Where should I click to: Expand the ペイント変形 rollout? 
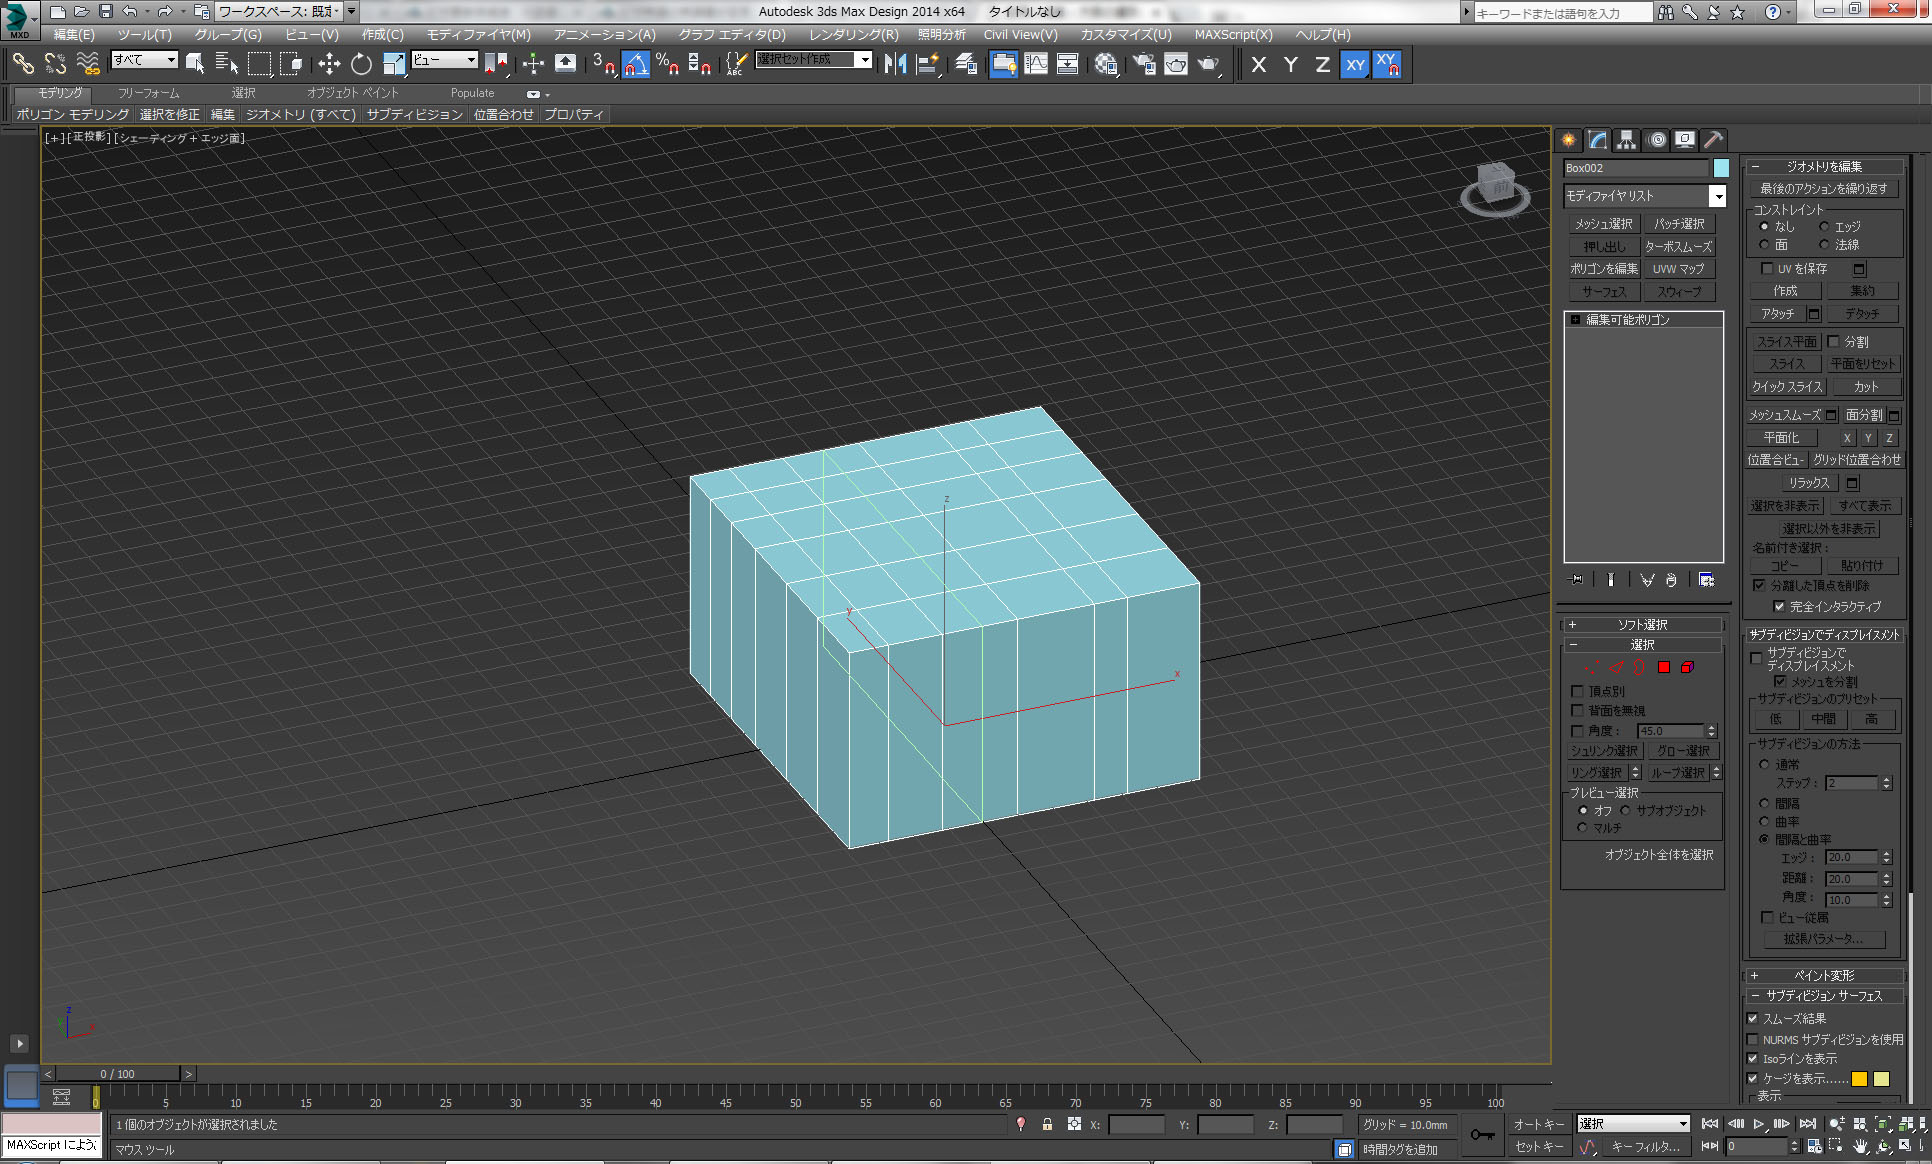pyautogui.click(x=1823, y=975)
